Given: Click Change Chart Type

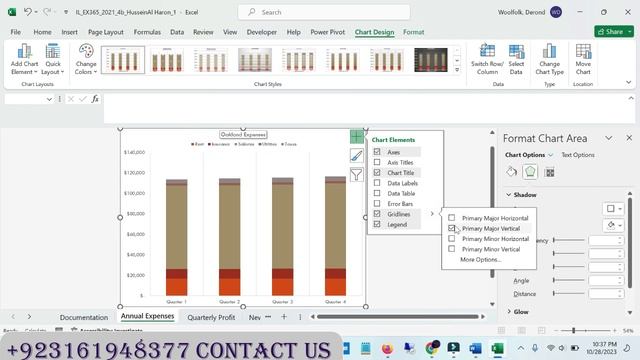Looking at the screenshot, I should pyautogui.click(x=549, y=60).
